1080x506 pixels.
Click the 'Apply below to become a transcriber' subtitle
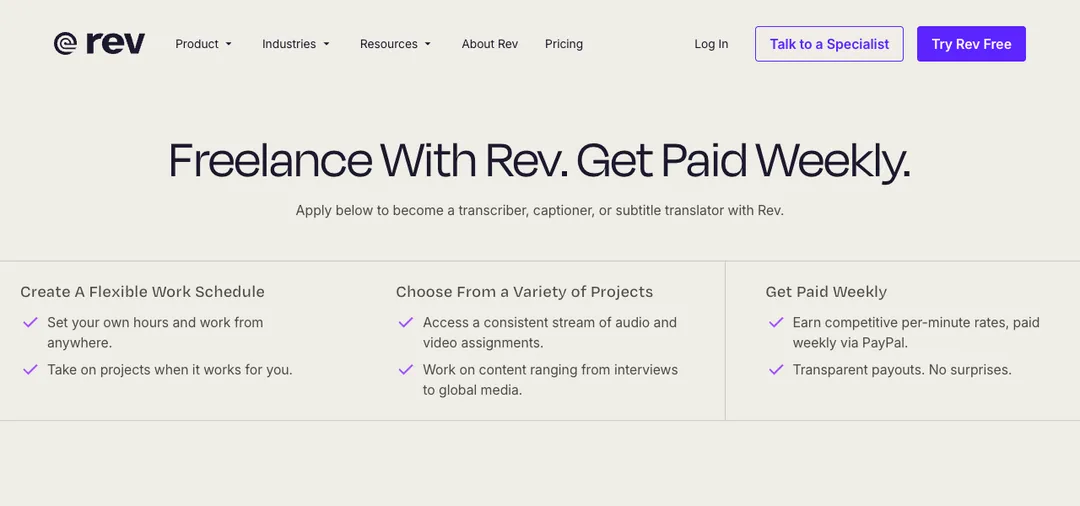(x=540, y=211)
